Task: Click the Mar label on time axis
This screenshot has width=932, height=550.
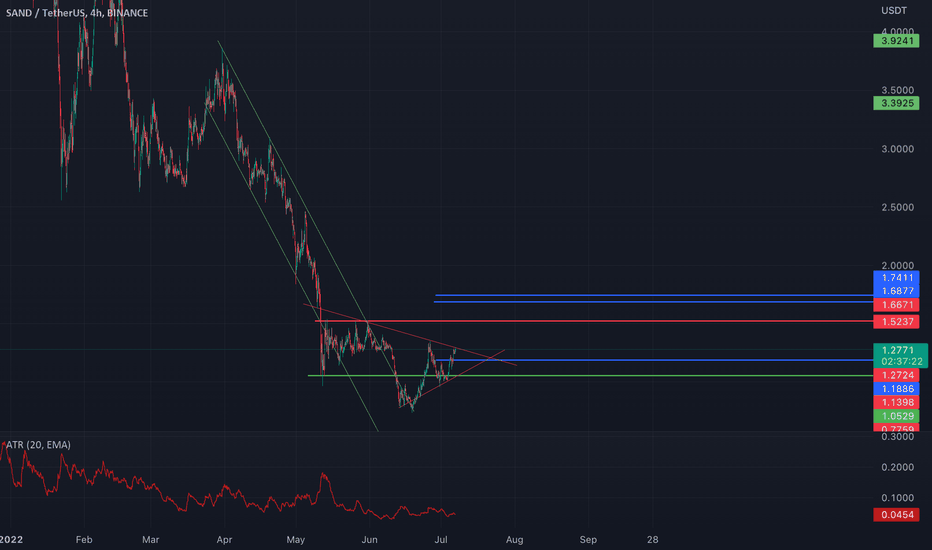Action: pos(150,540)
